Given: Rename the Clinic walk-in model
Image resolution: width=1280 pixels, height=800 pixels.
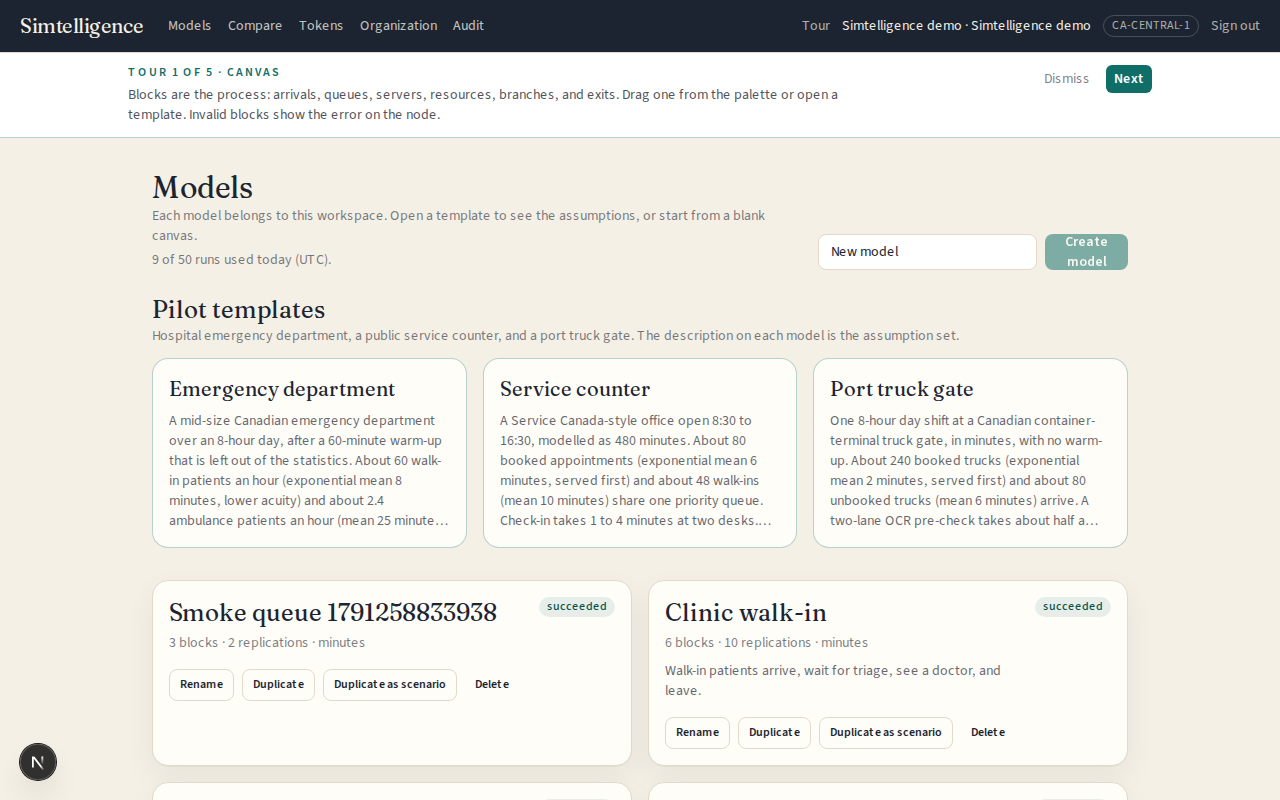Looking at the screenshot, I should pyautogui.click(x=697, y=733).
